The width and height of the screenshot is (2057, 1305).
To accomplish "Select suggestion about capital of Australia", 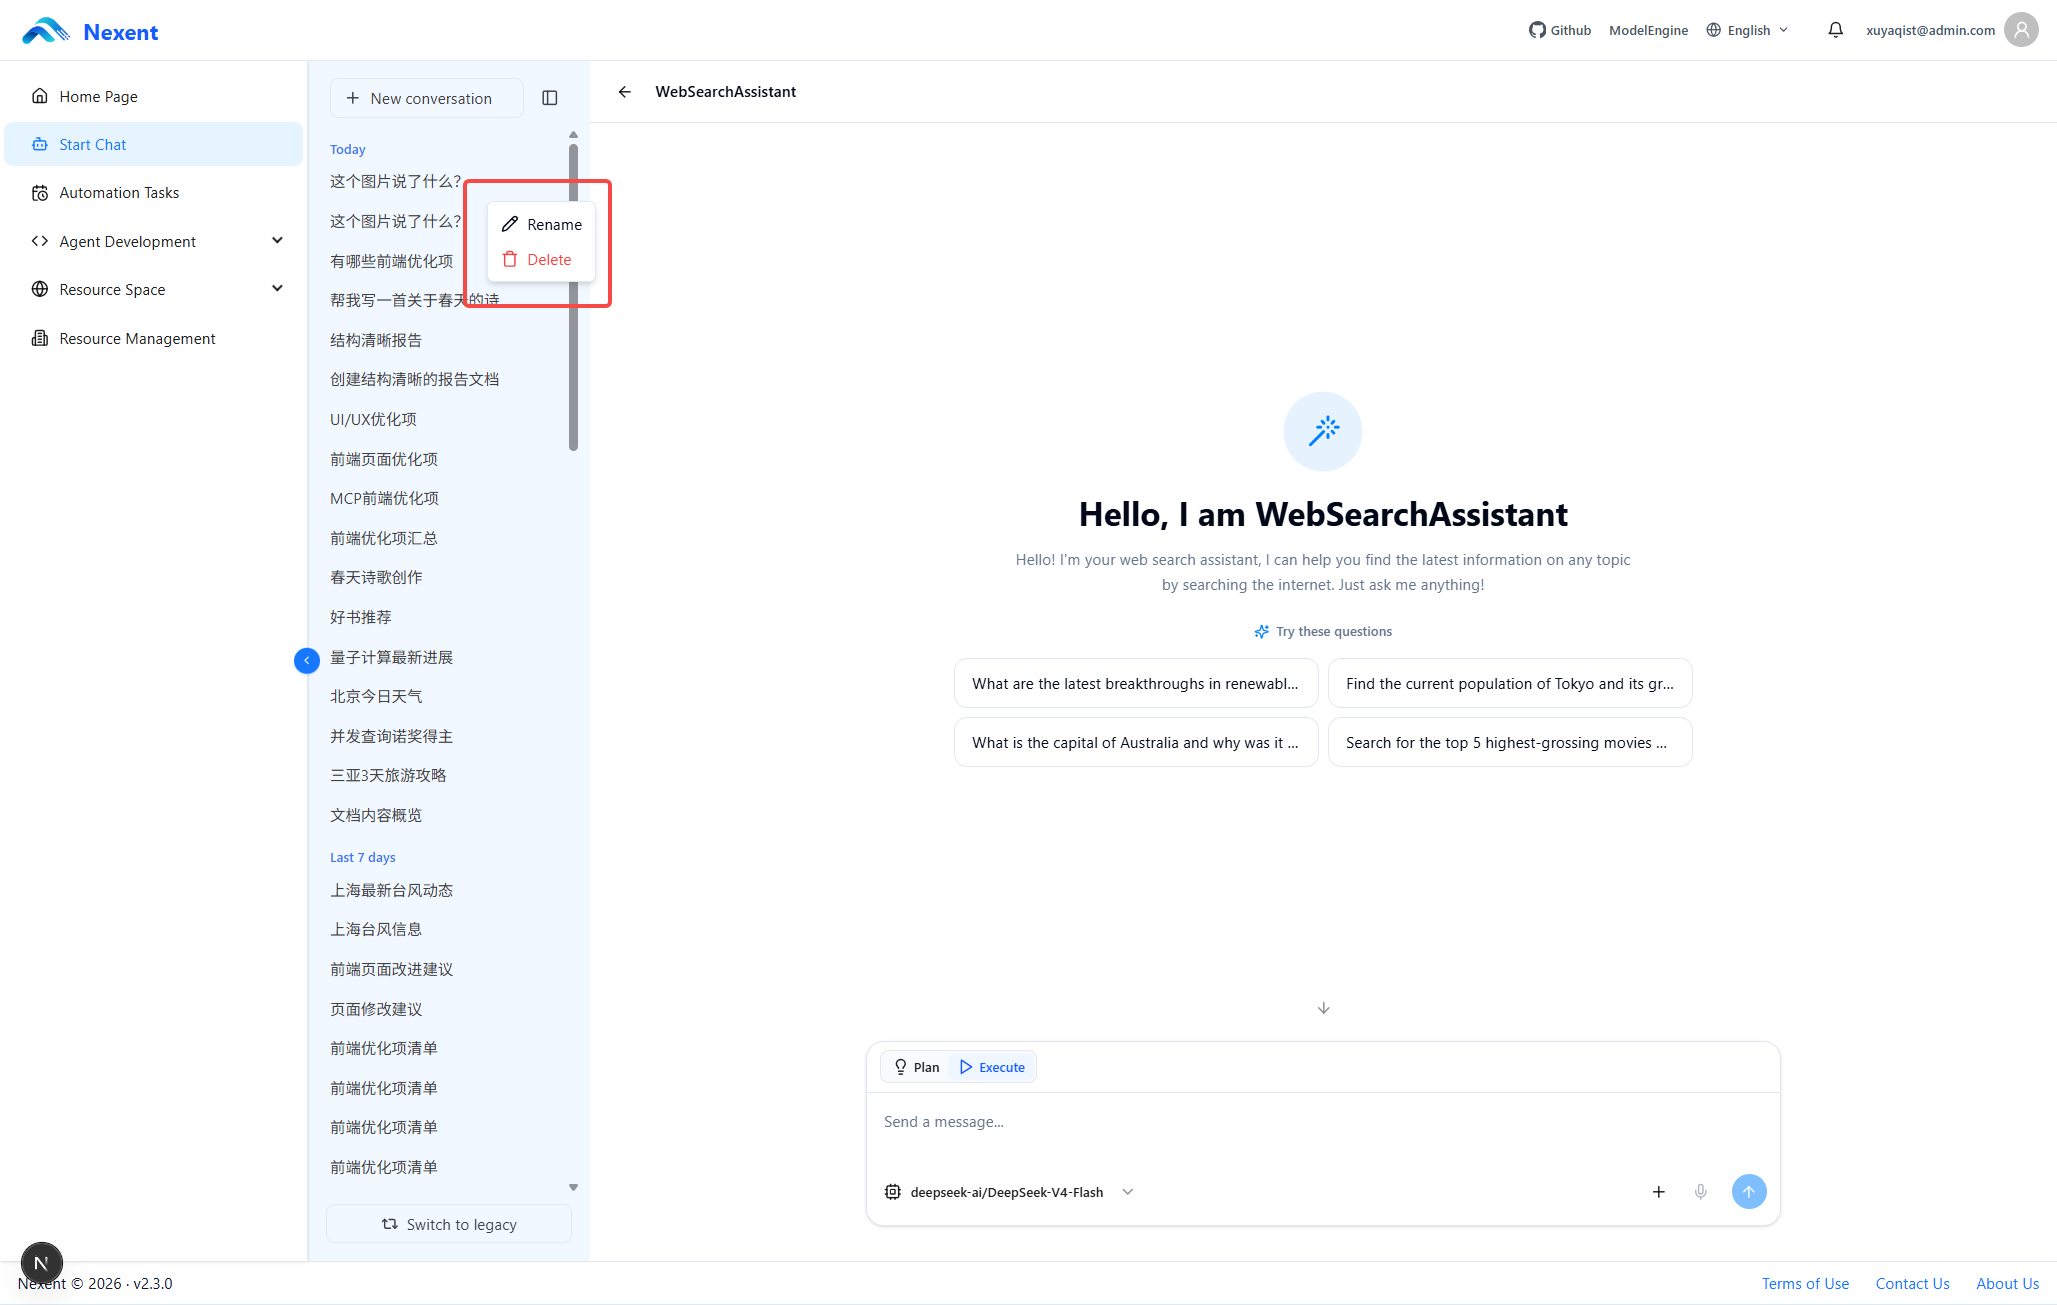I will 1136,742.
